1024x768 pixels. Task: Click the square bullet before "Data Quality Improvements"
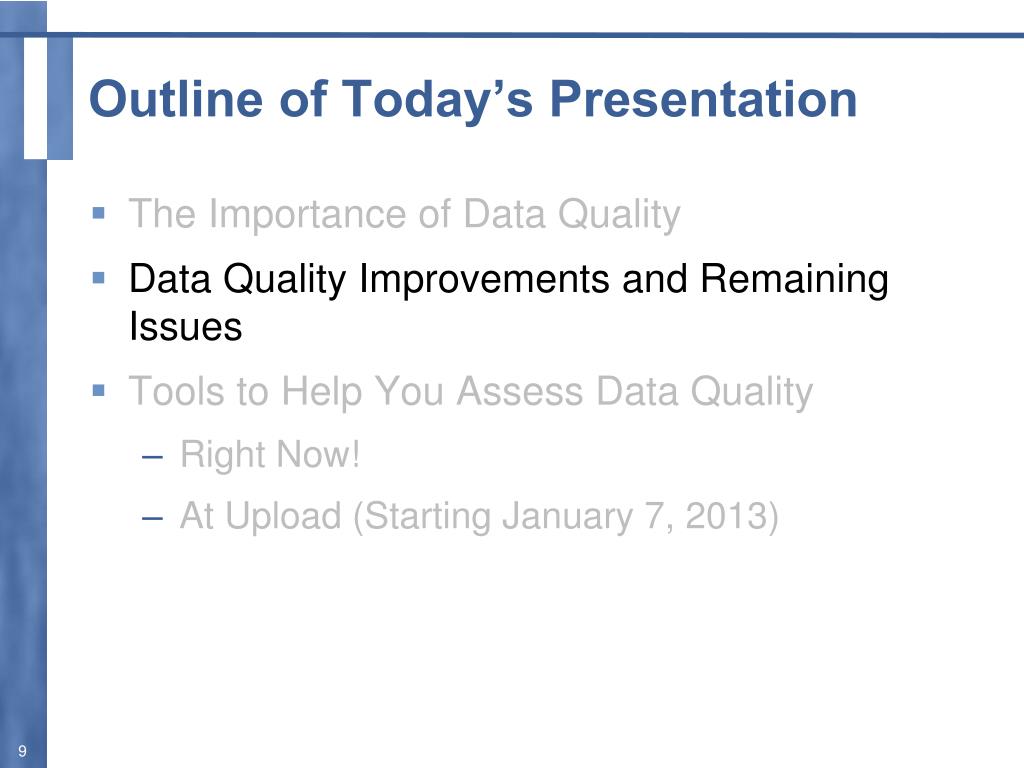pos(99,278)
